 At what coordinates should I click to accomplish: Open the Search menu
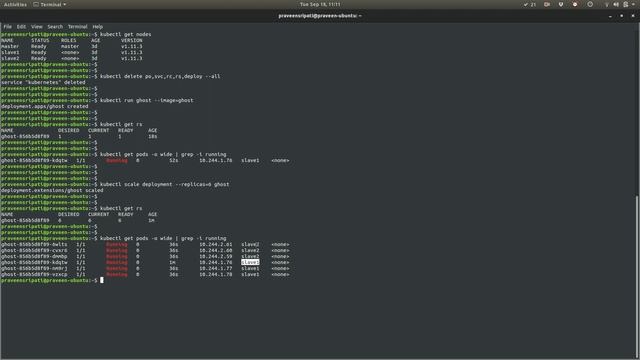click(55, 27)
